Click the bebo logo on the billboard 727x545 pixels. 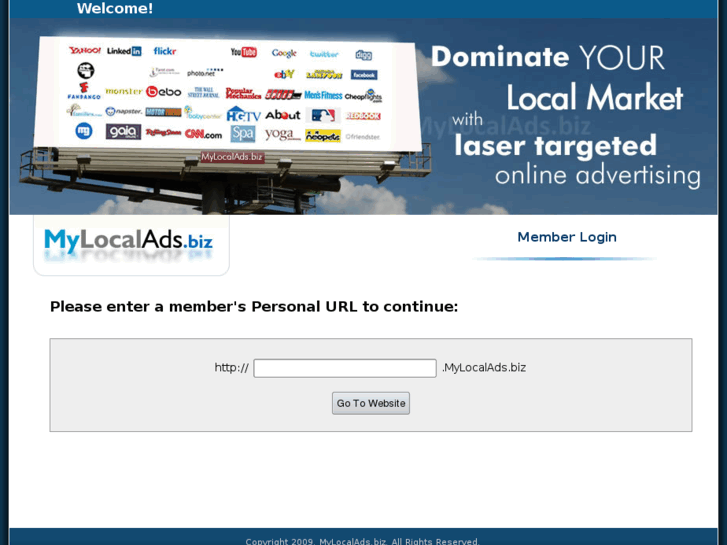163,92
